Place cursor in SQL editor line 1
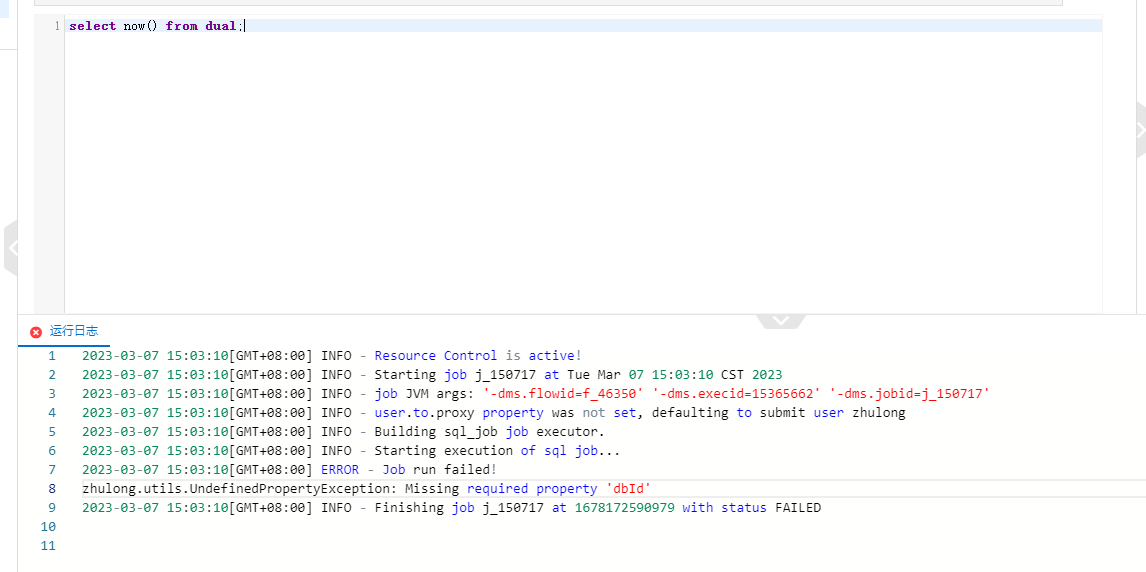1146x572 pixels. (585, 26)
